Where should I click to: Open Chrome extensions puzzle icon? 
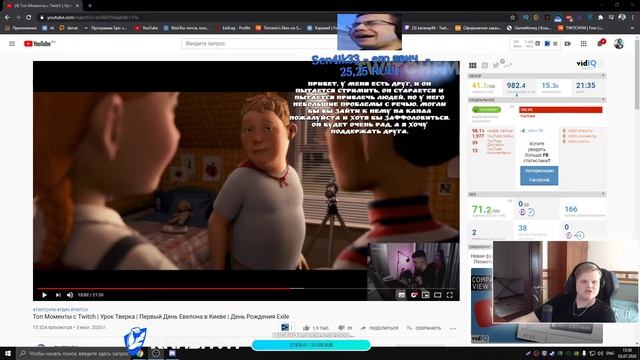(x=600, y=18)
